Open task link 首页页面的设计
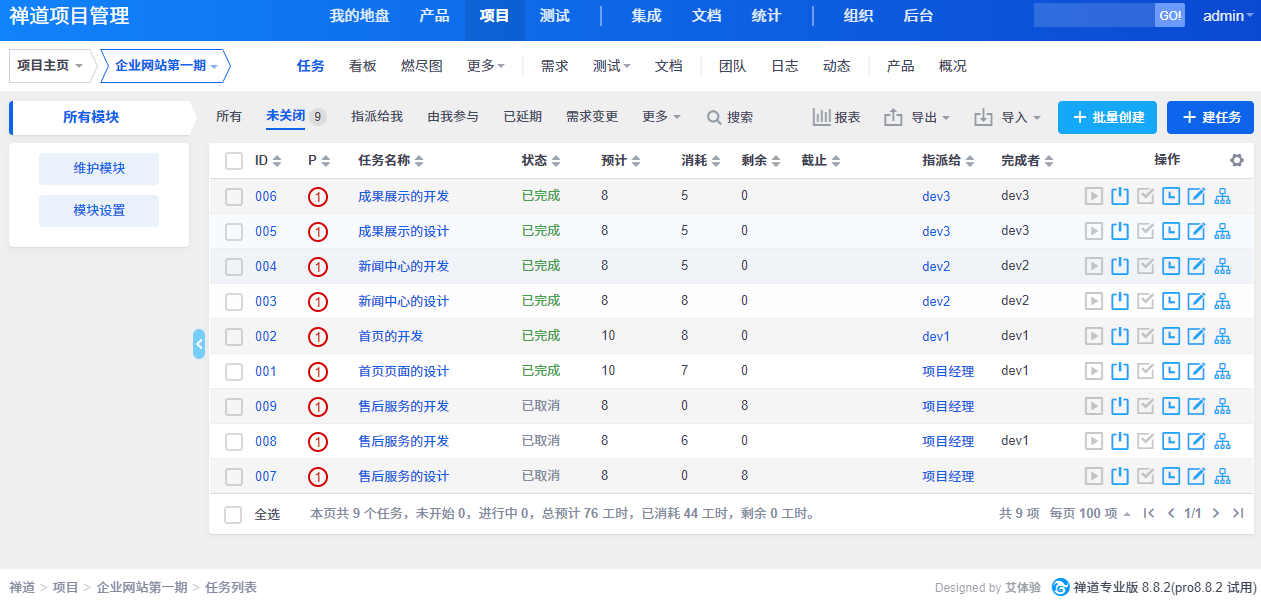 click(403, 371)
